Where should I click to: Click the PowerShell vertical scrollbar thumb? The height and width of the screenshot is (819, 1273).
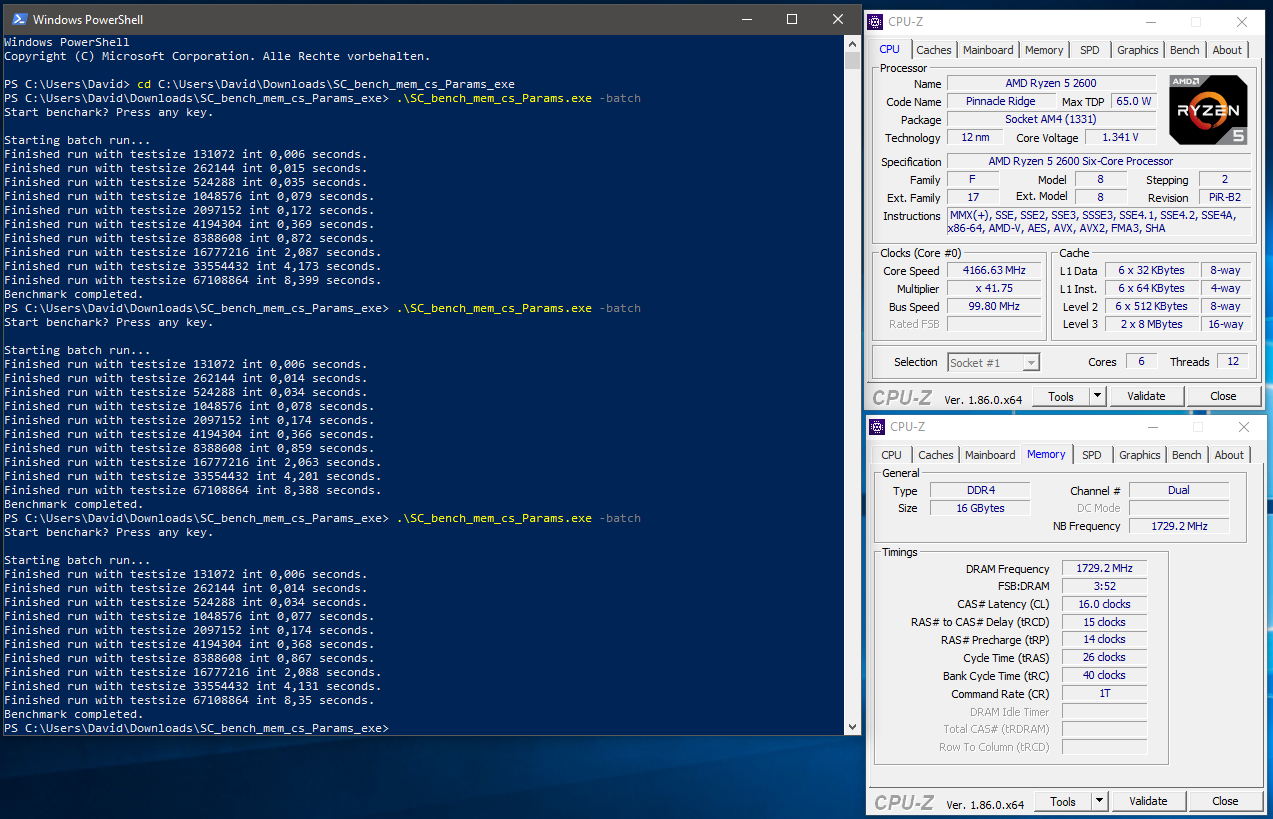click(852, 60)
